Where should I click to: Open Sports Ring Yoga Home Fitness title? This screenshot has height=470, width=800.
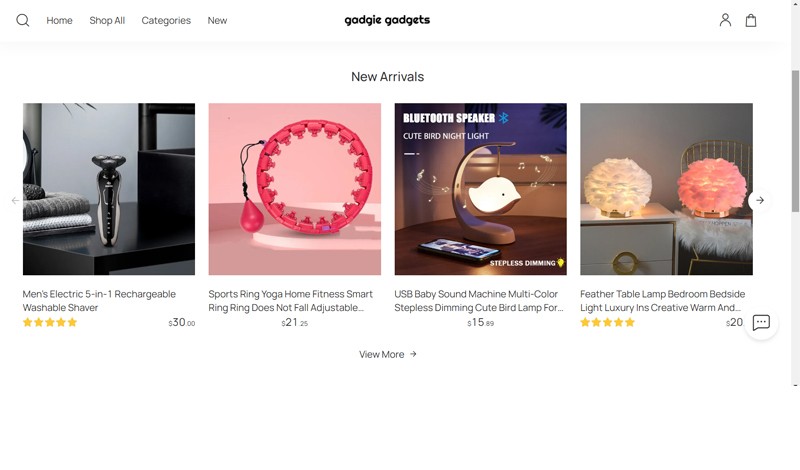[x=290, y=301]
